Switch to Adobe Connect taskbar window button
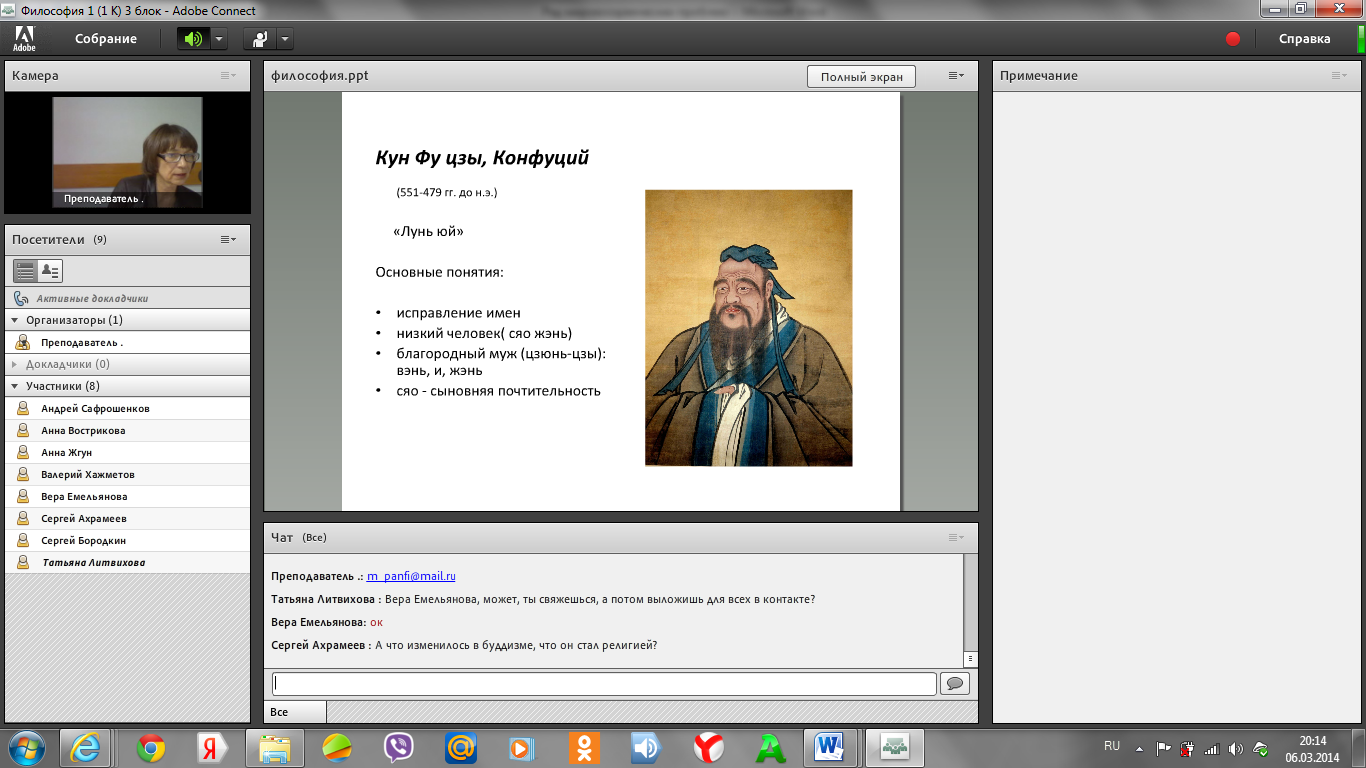This screenshot has height=768, width=1366. pos(894,747)
